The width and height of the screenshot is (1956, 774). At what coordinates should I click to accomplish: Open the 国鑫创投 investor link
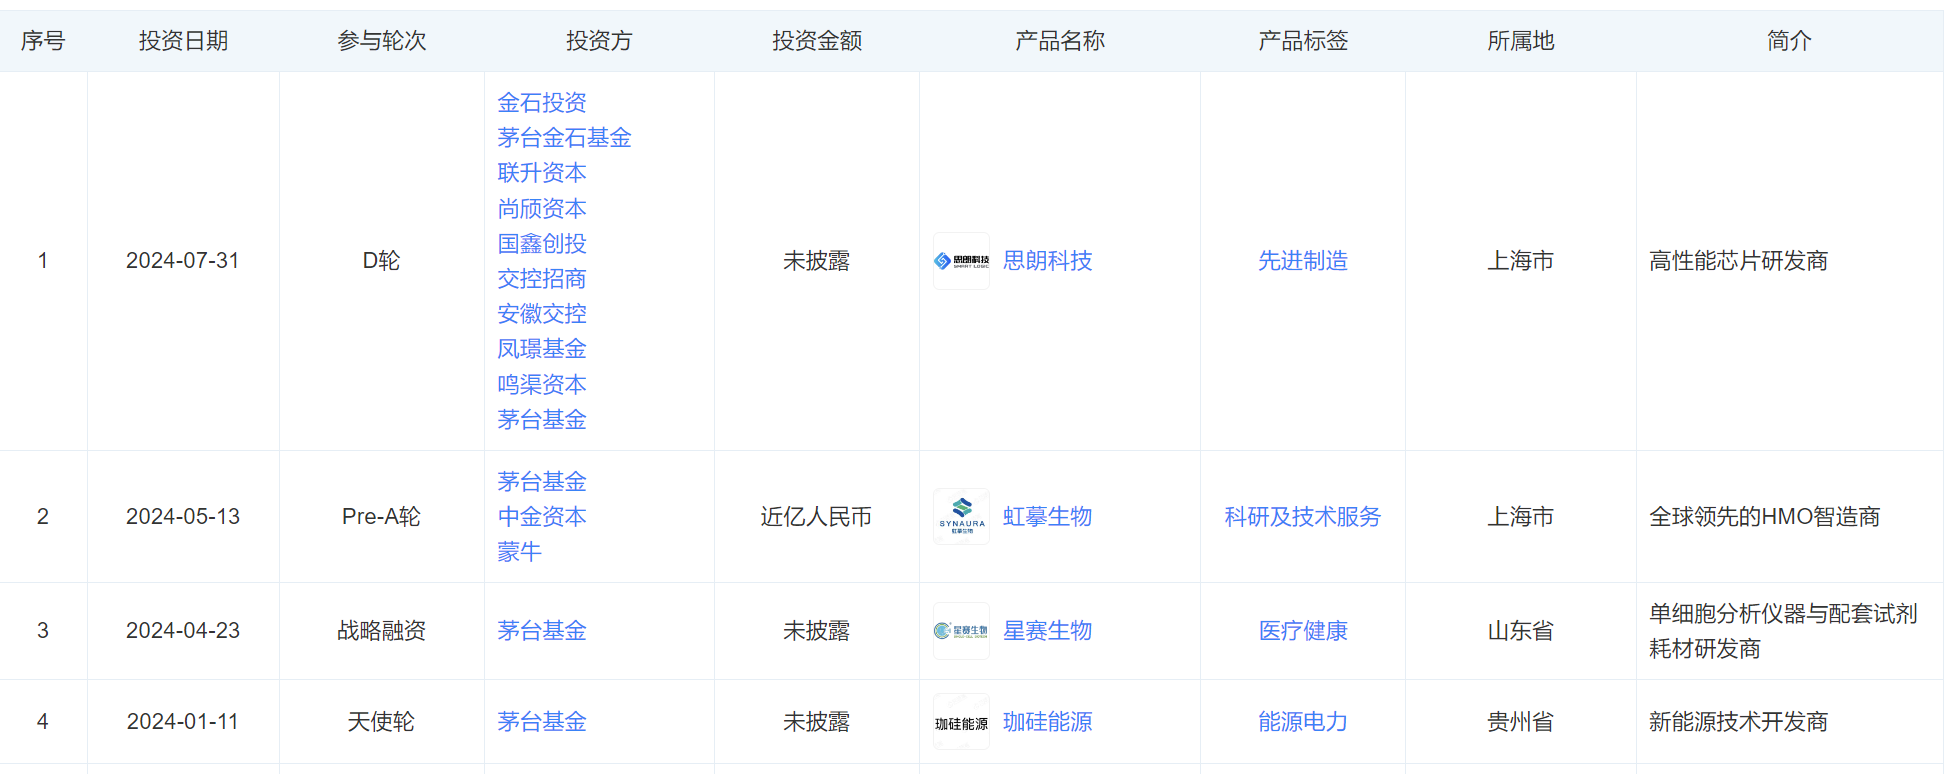pos(542,244)
